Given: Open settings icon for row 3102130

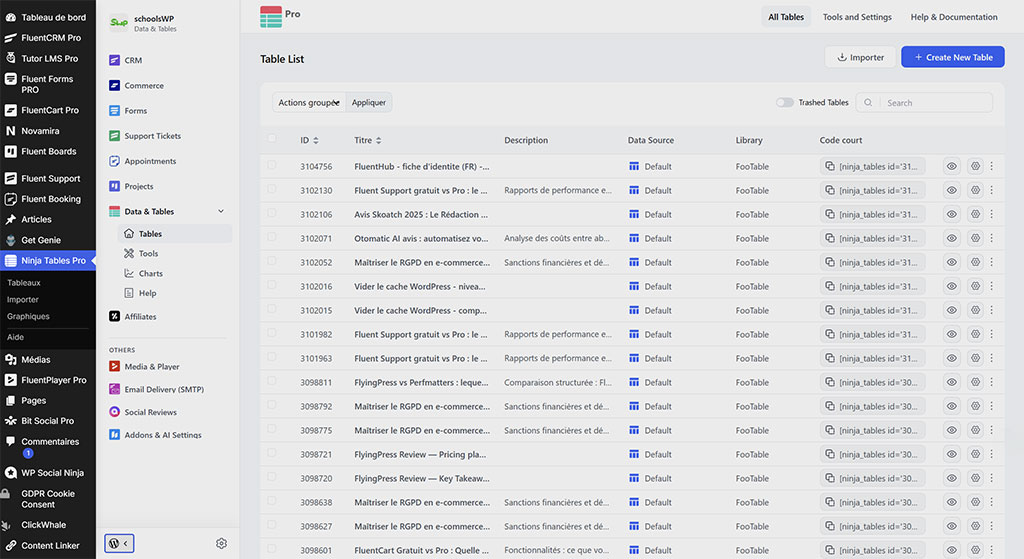Looking at the screenshot, I should coord(975,190).
